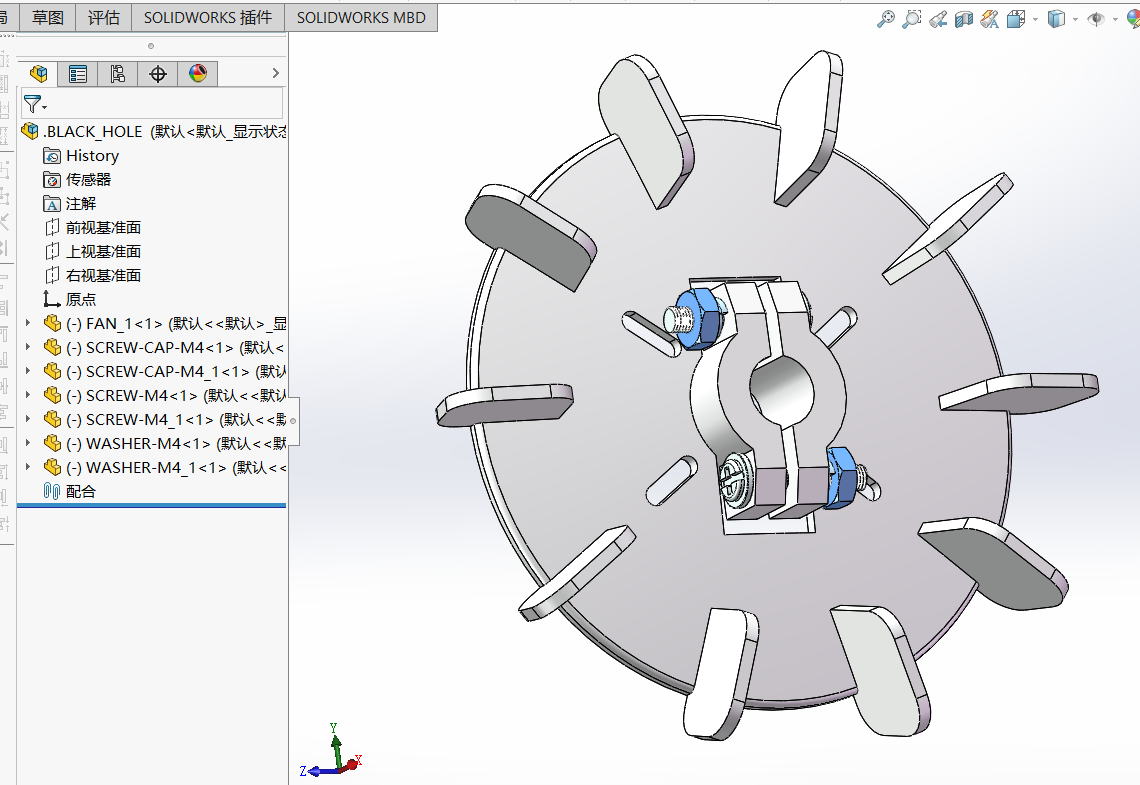This screenshot has height=785, width=1140.
Task: Activate the Section View icon
Action: [963, 19]
